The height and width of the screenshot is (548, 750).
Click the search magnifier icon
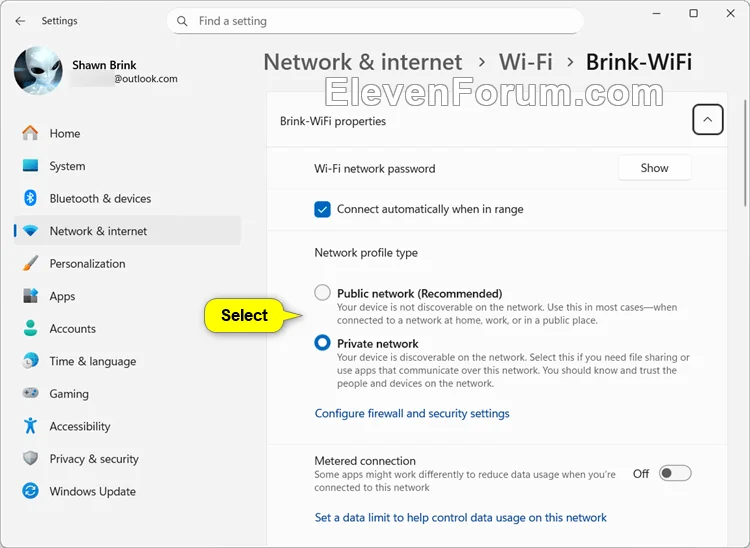(182, 21)
